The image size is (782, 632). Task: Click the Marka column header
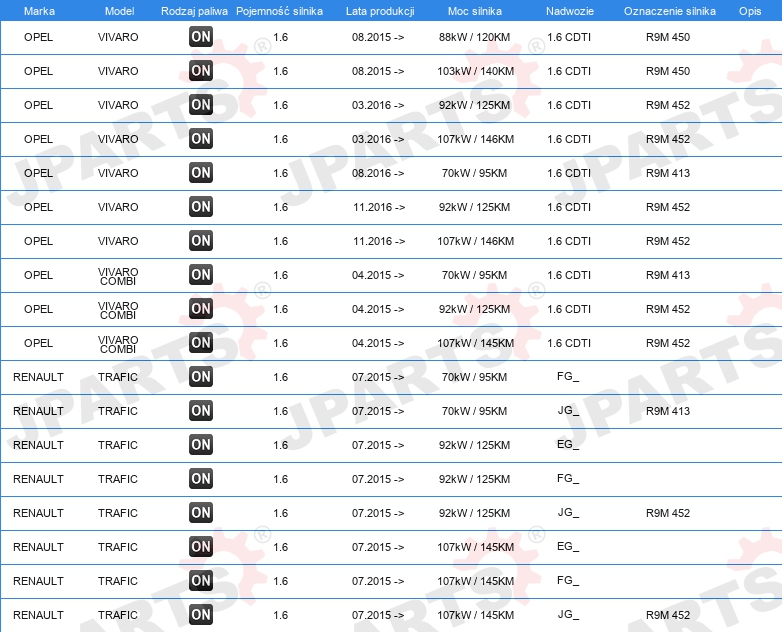tap(39, 11)
